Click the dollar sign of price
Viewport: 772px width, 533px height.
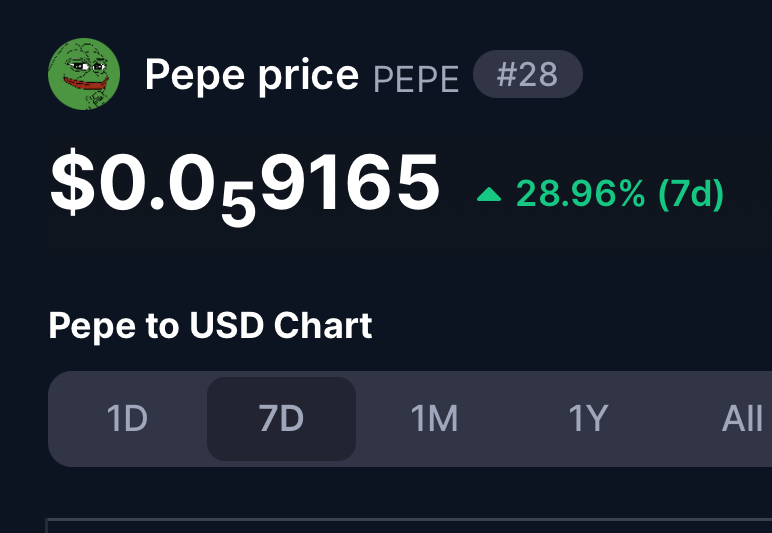coord(72,182)
